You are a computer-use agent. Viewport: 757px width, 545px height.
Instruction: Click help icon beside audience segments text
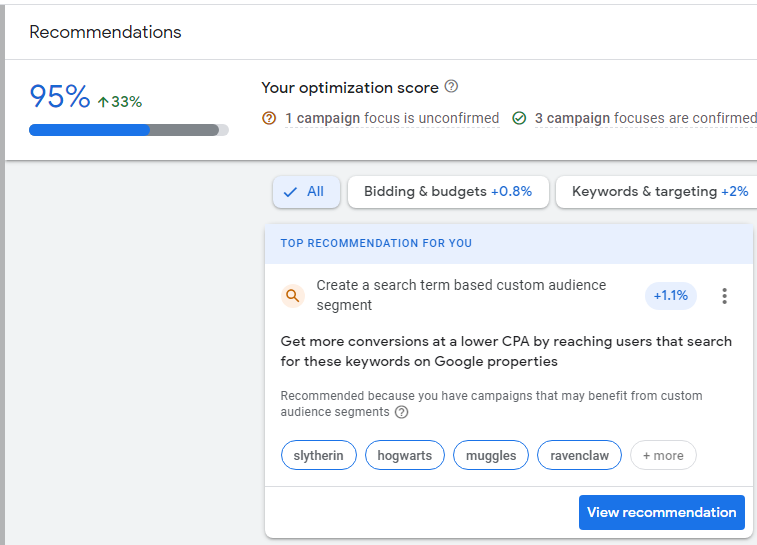(x=401, y=412)
